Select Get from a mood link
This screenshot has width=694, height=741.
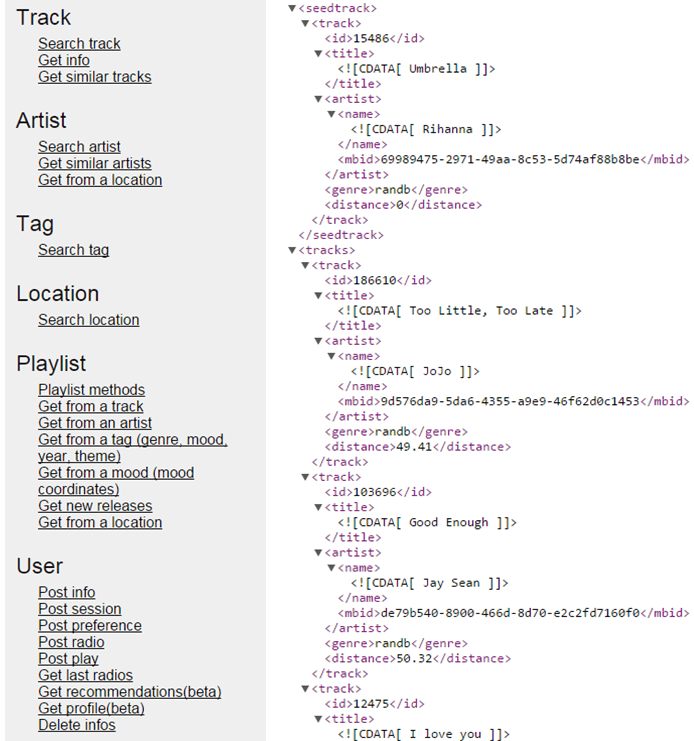tap(116, 473)
